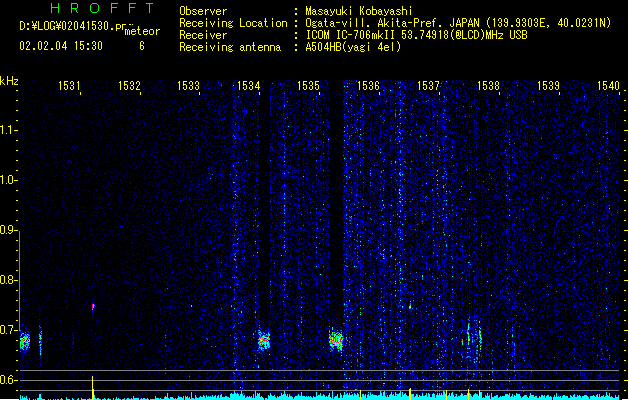
Task: Click the 1535 time axis label
Action: click(308, 86)
